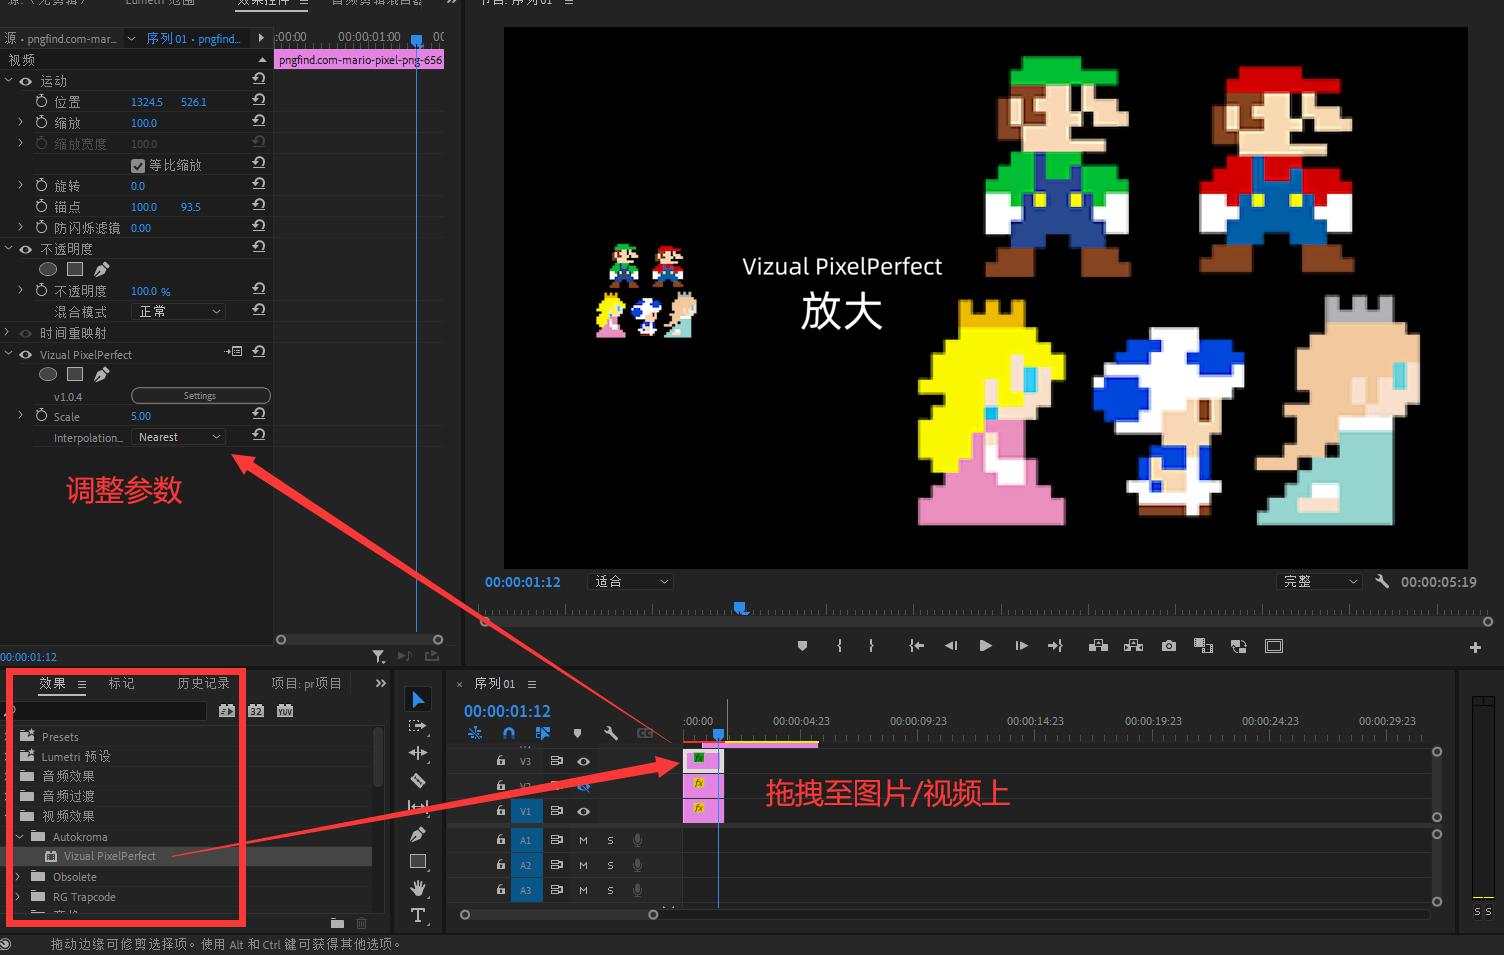Click the Extract button
The width and height of the screenshot is (1504, 955).
pos(1133,646)
